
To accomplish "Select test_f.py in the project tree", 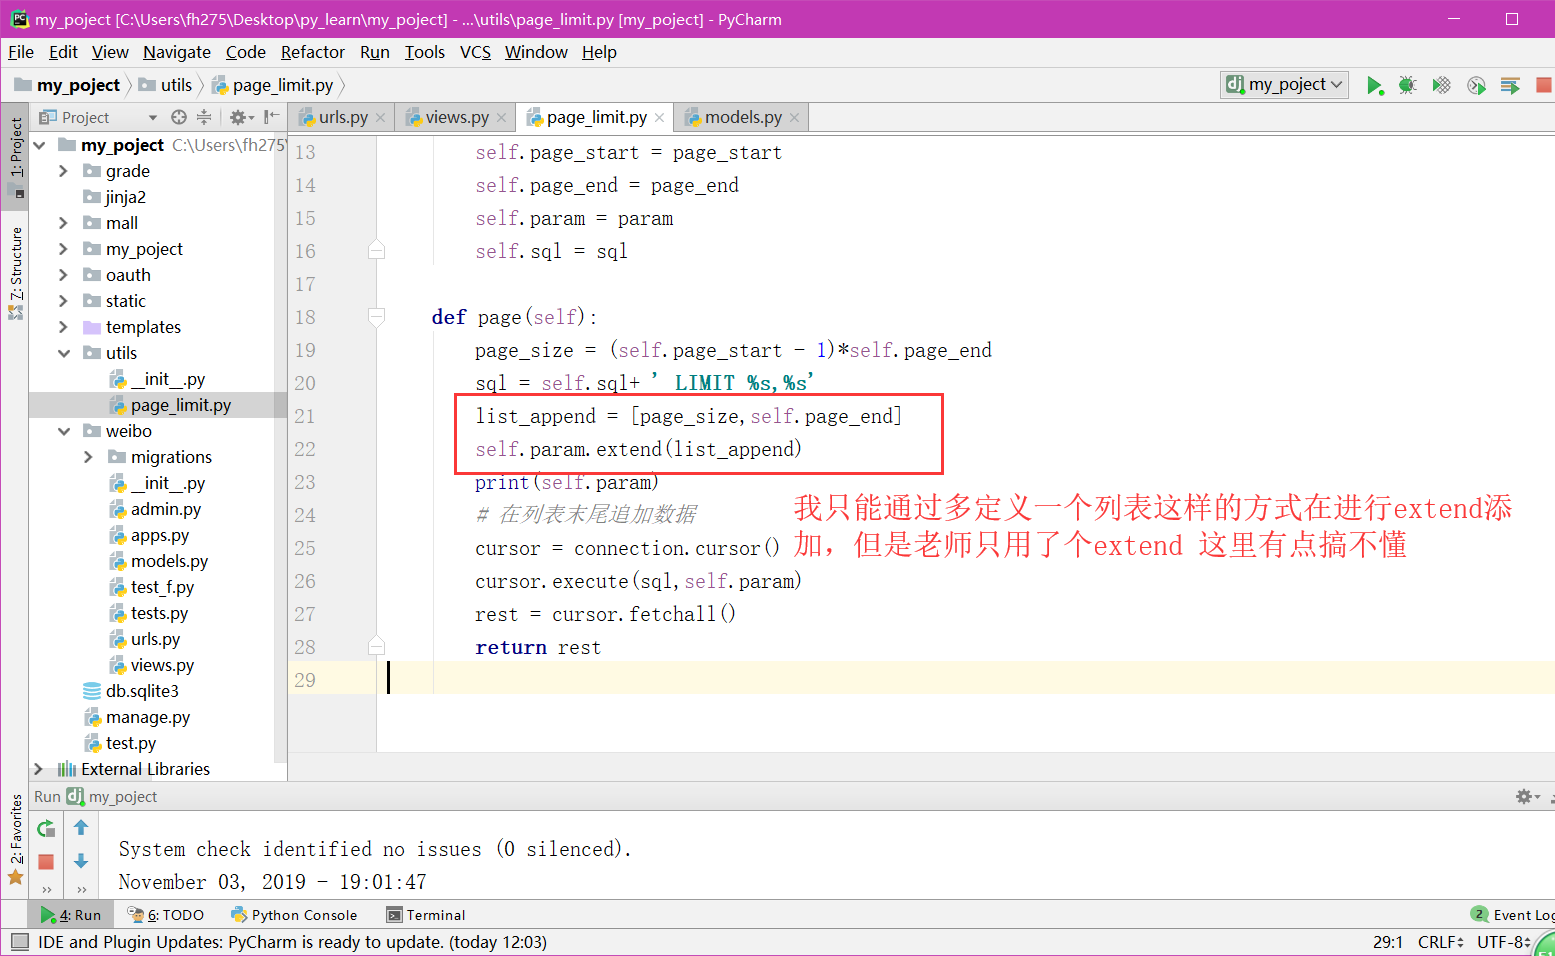I will tap(162, 588).
